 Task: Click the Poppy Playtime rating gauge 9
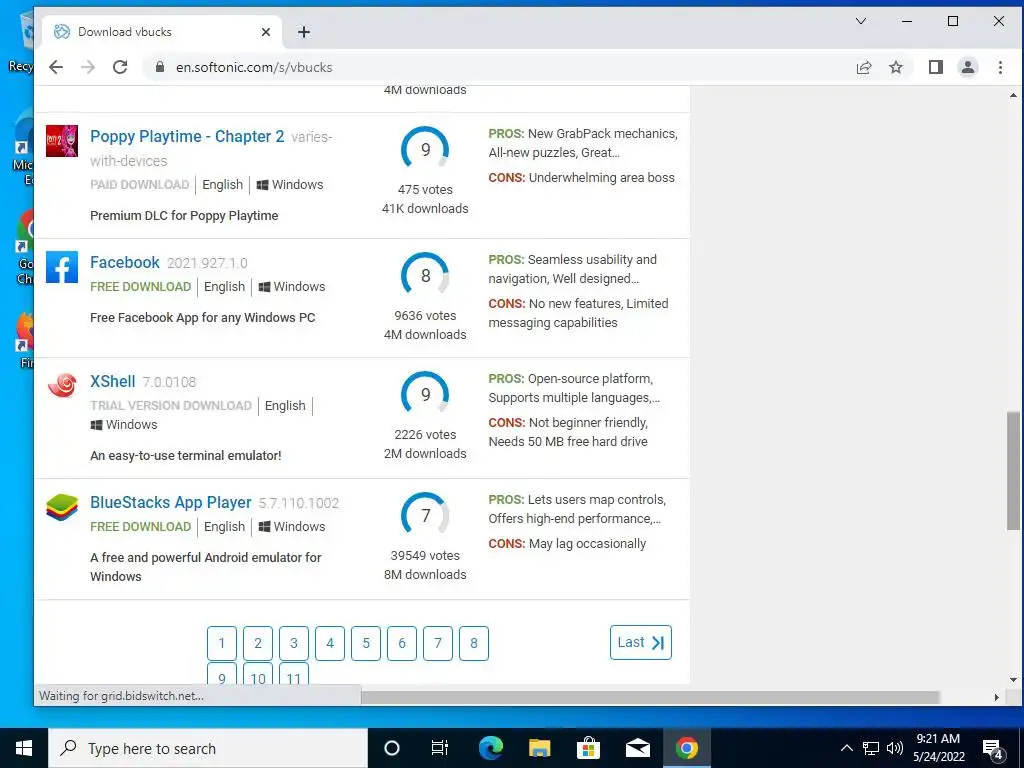[425, 150]
